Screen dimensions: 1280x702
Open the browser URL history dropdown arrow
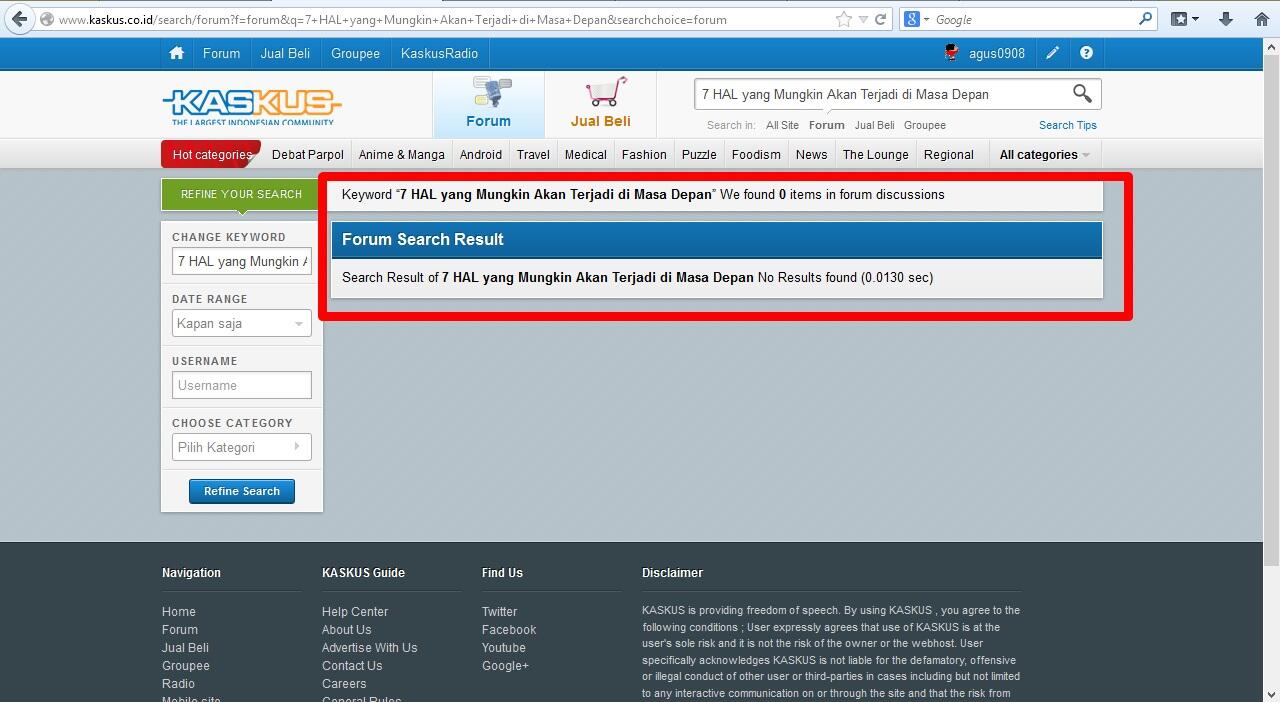[863, 19]
